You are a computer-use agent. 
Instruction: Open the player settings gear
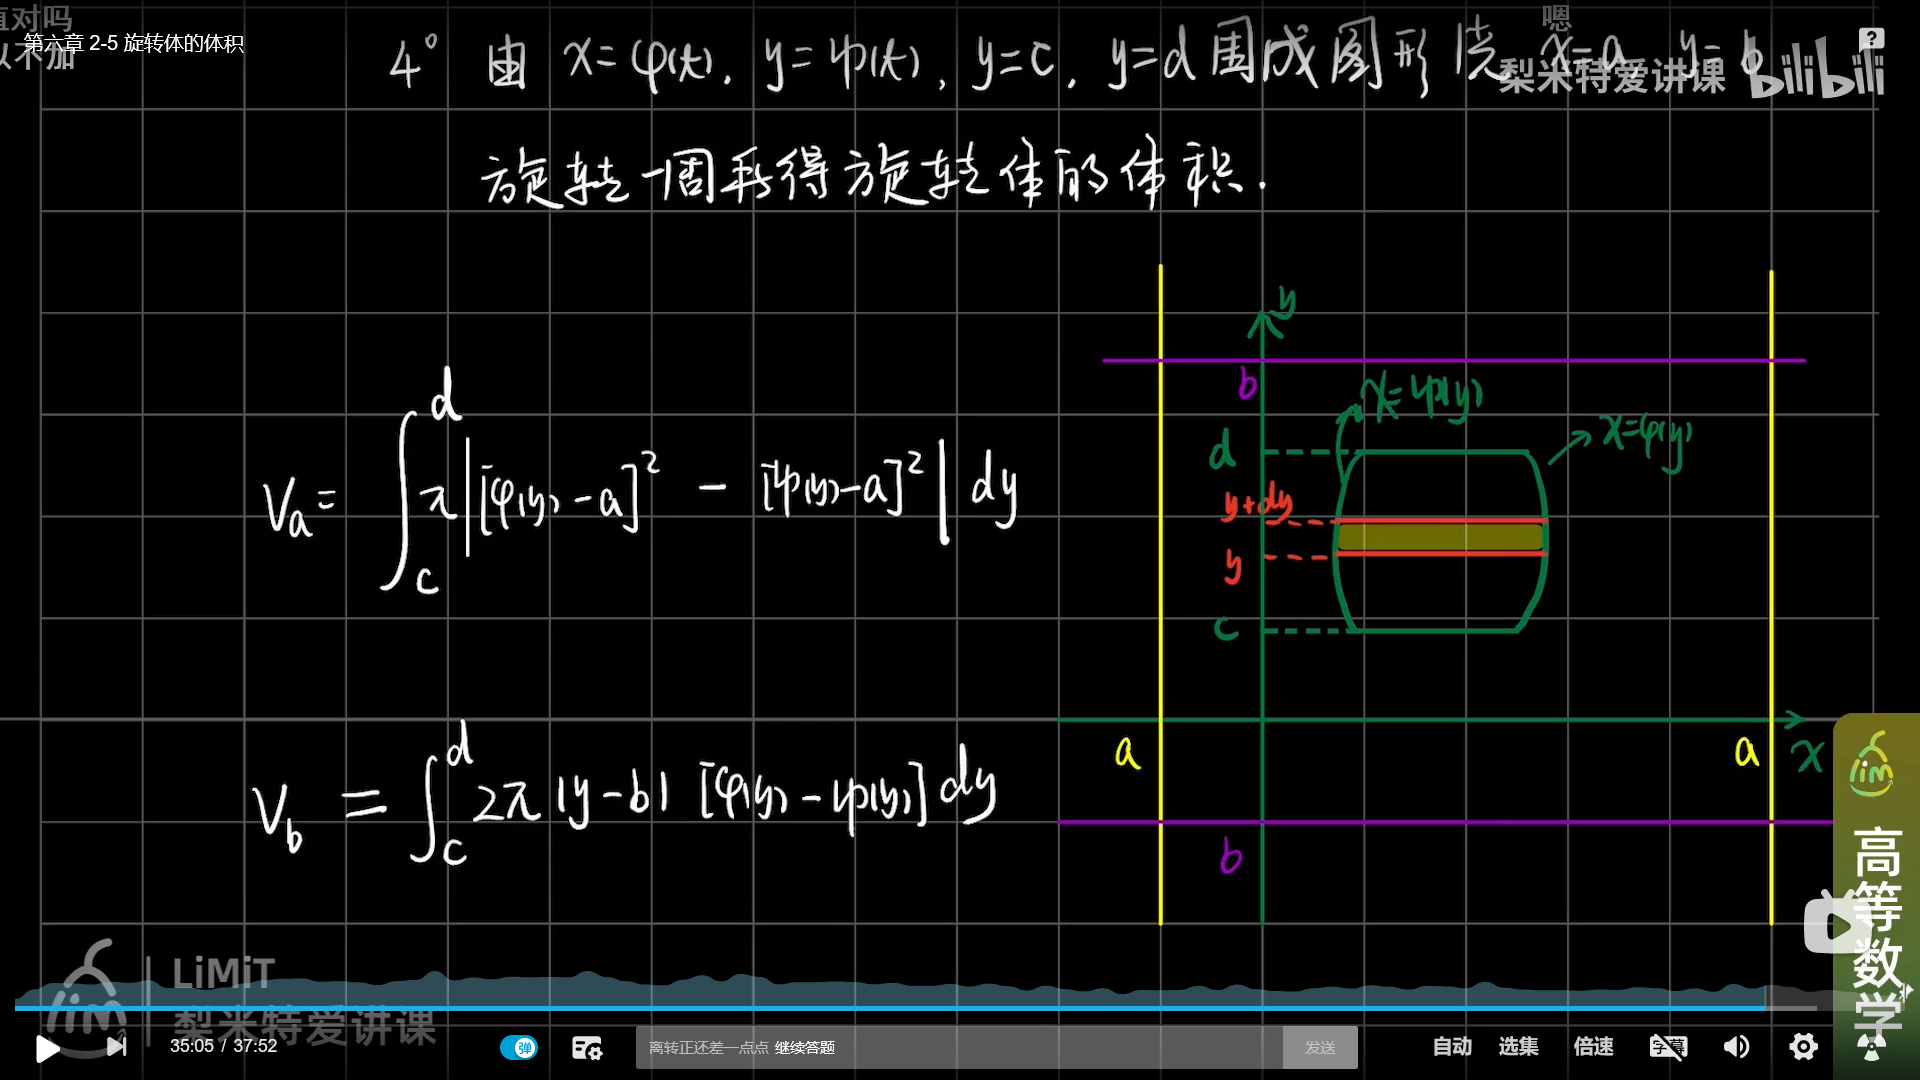point(1803,1046)
